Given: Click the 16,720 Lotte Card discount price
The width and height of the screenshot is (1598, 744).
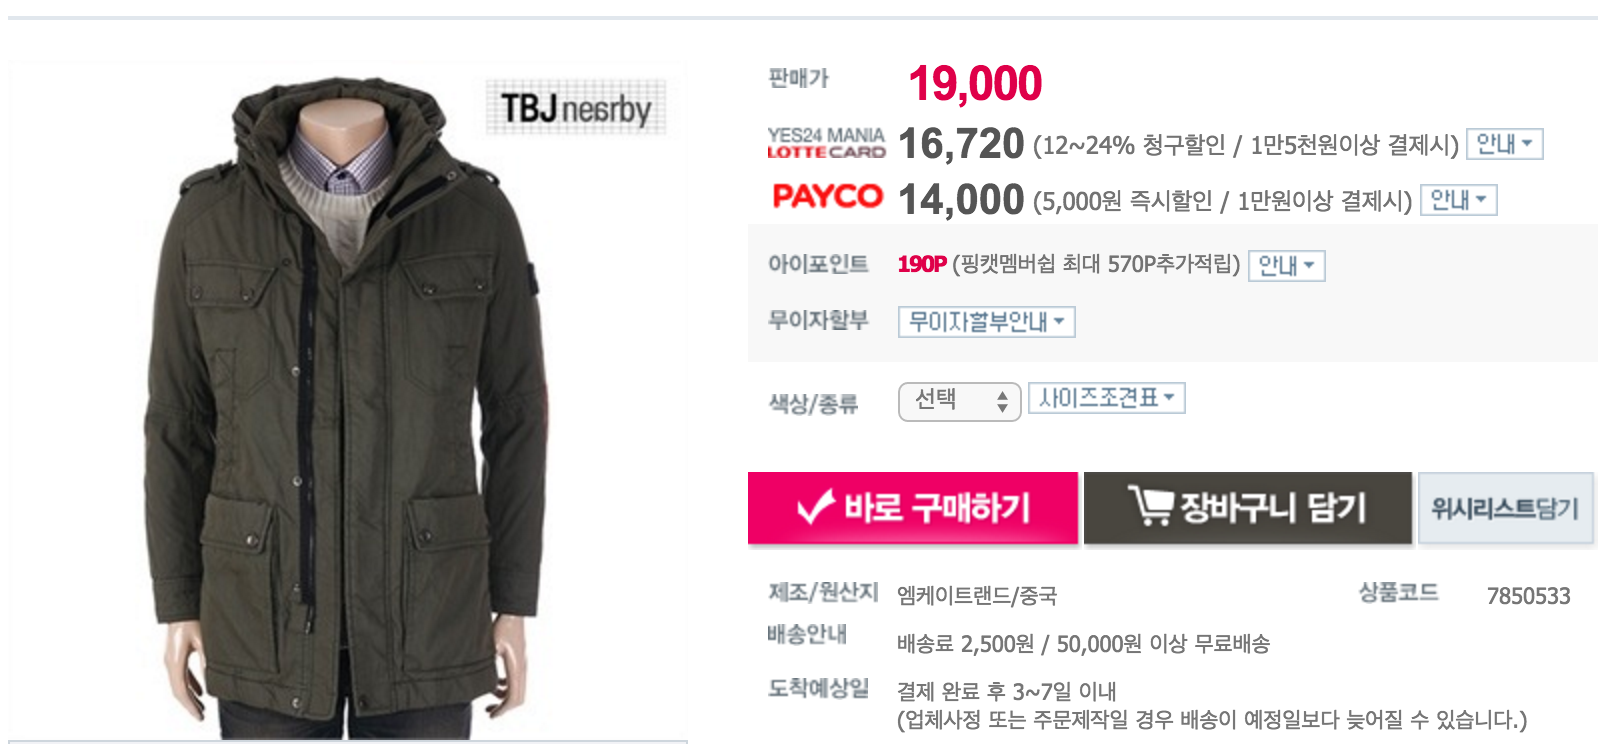Looking at the screenshot, I should [x=961, y=144].
